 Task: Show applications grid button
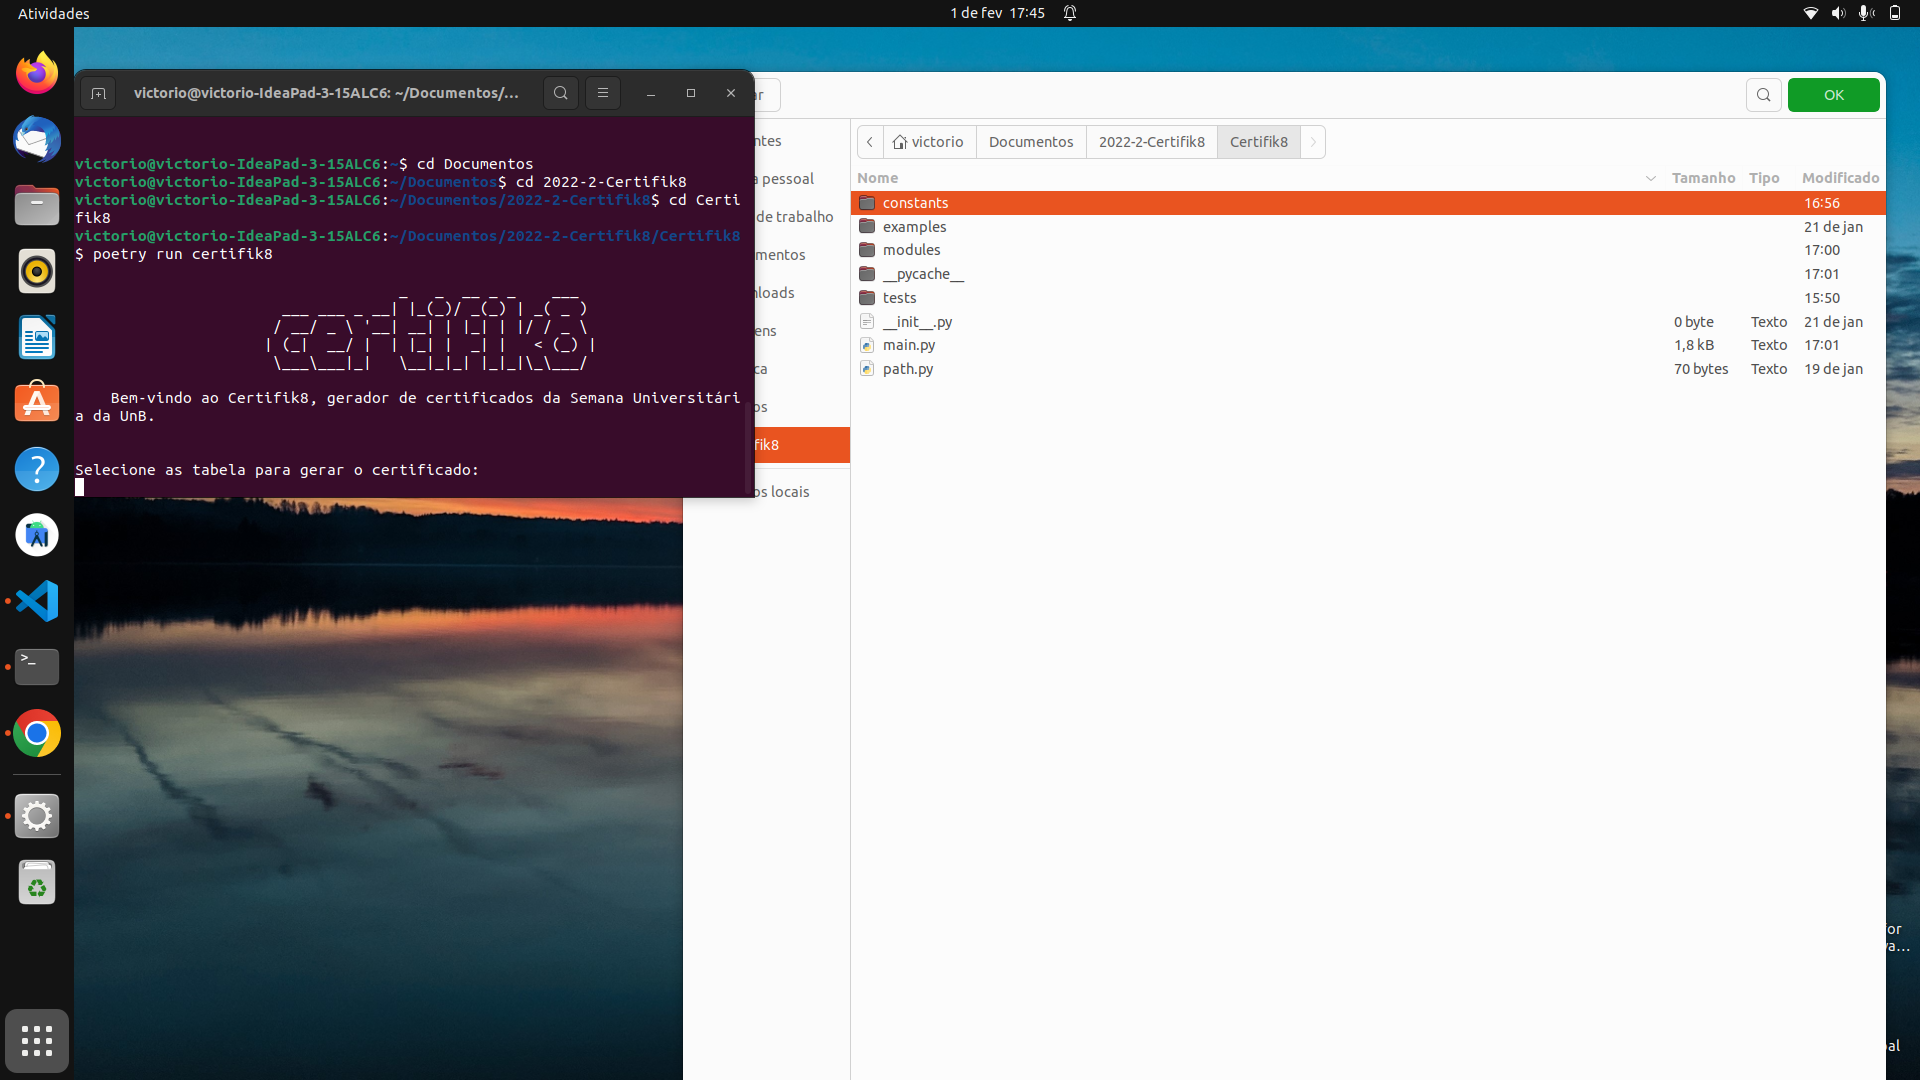pos(37,1041)
